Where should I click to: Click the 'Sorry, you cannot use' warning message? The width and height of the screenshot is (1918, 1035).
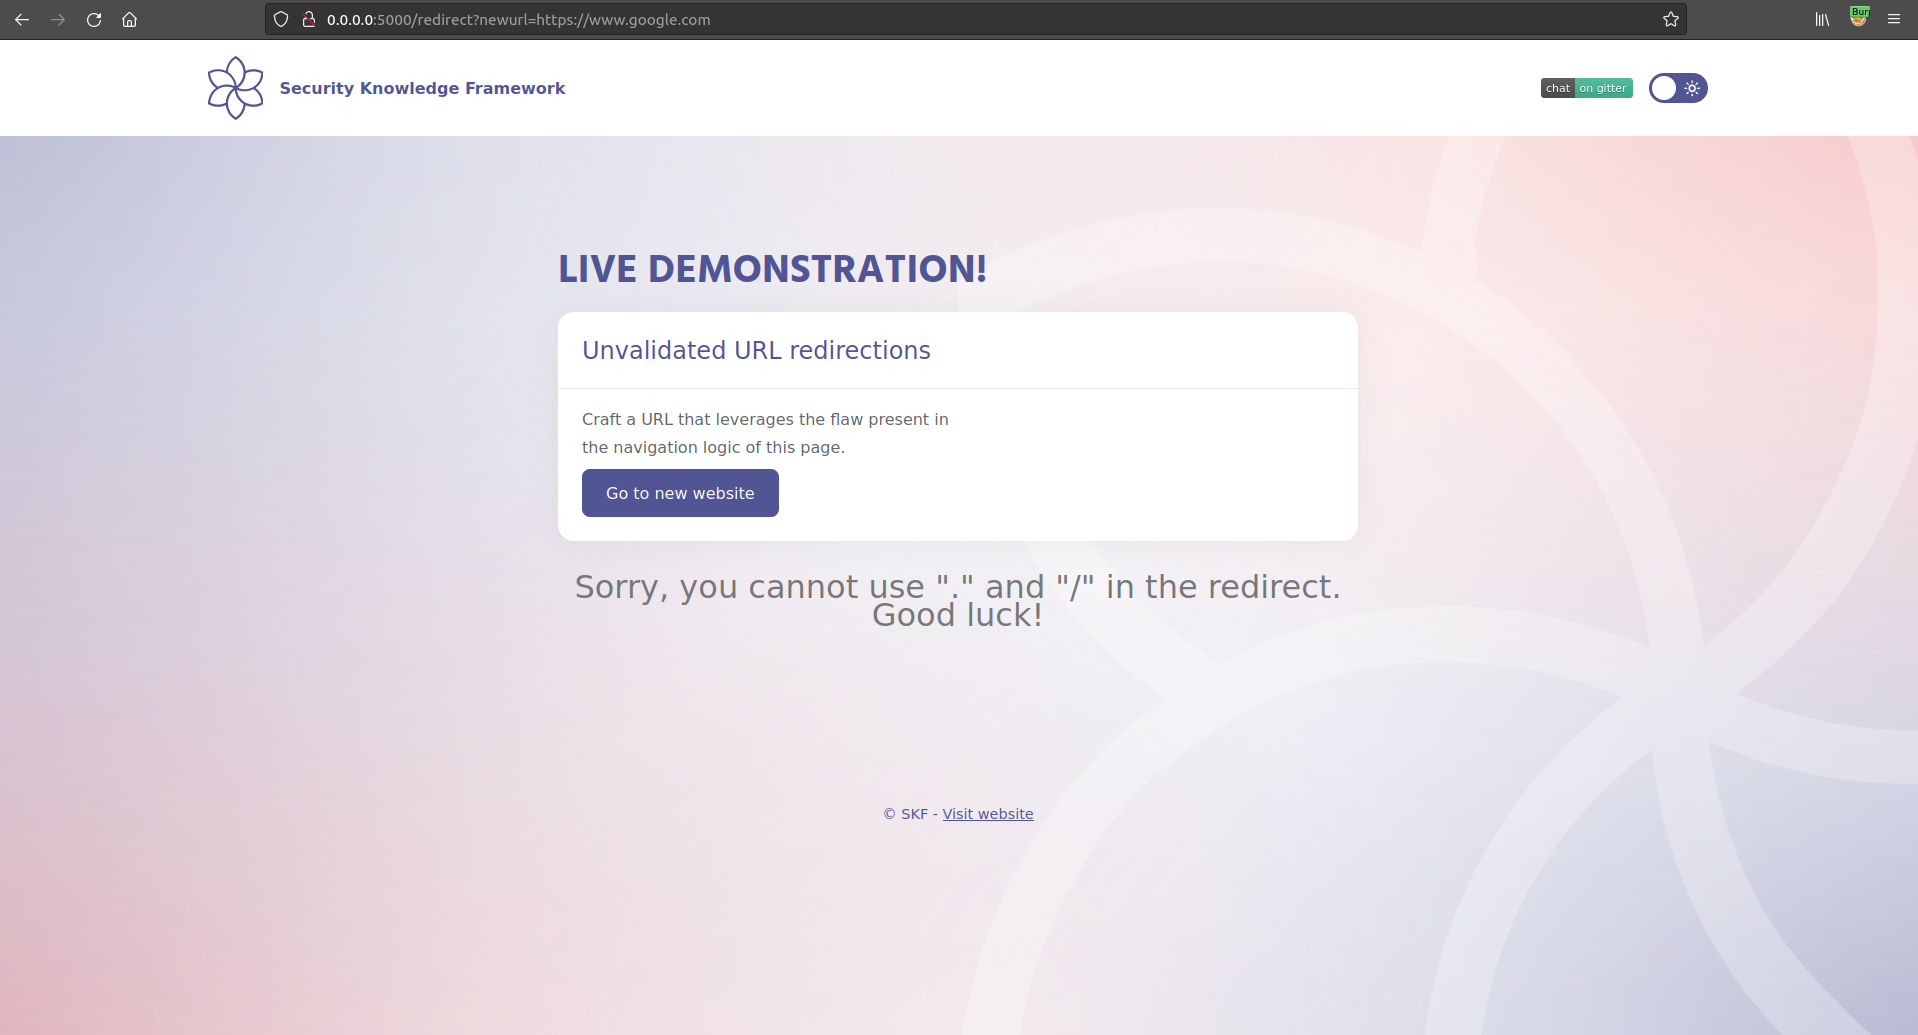958,600
